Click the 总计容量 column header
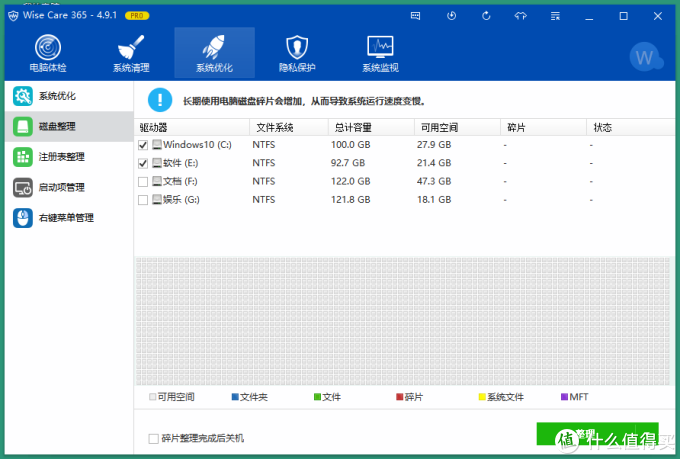The image size is (680, 459). click(371, 128)
